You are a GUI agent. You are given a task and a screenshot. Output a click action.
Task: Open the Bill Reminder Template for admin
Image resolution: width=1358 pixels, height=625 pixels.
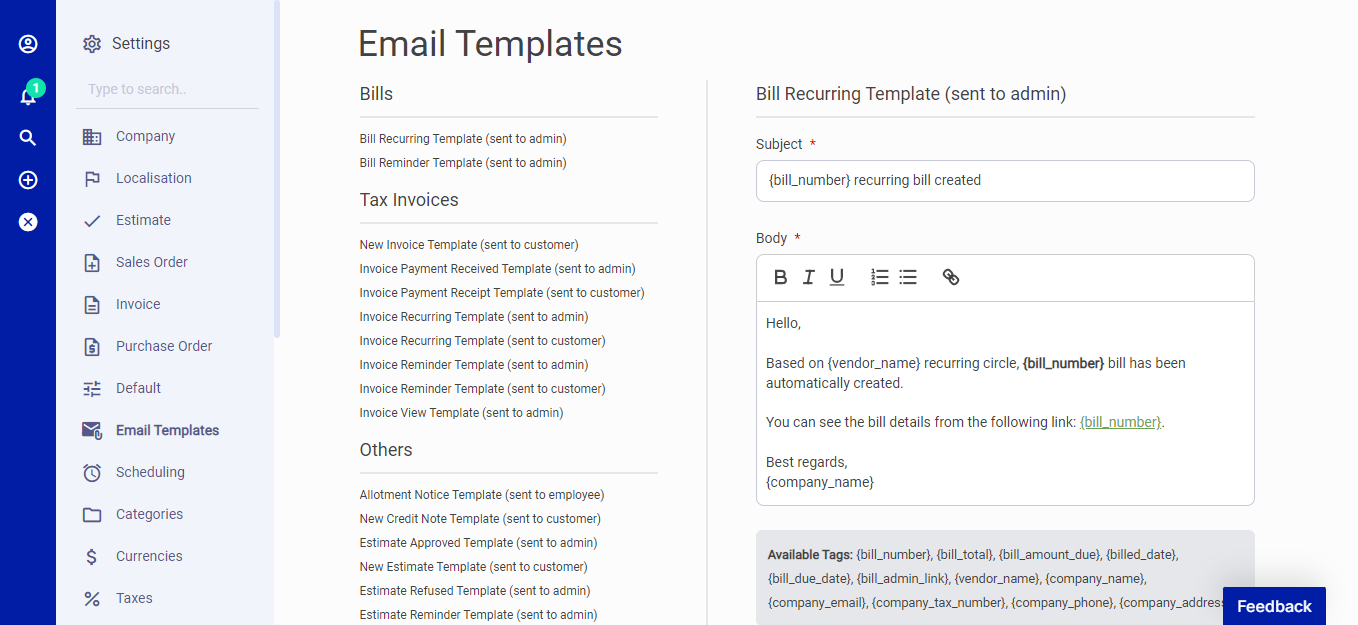(x=463, y=162)
